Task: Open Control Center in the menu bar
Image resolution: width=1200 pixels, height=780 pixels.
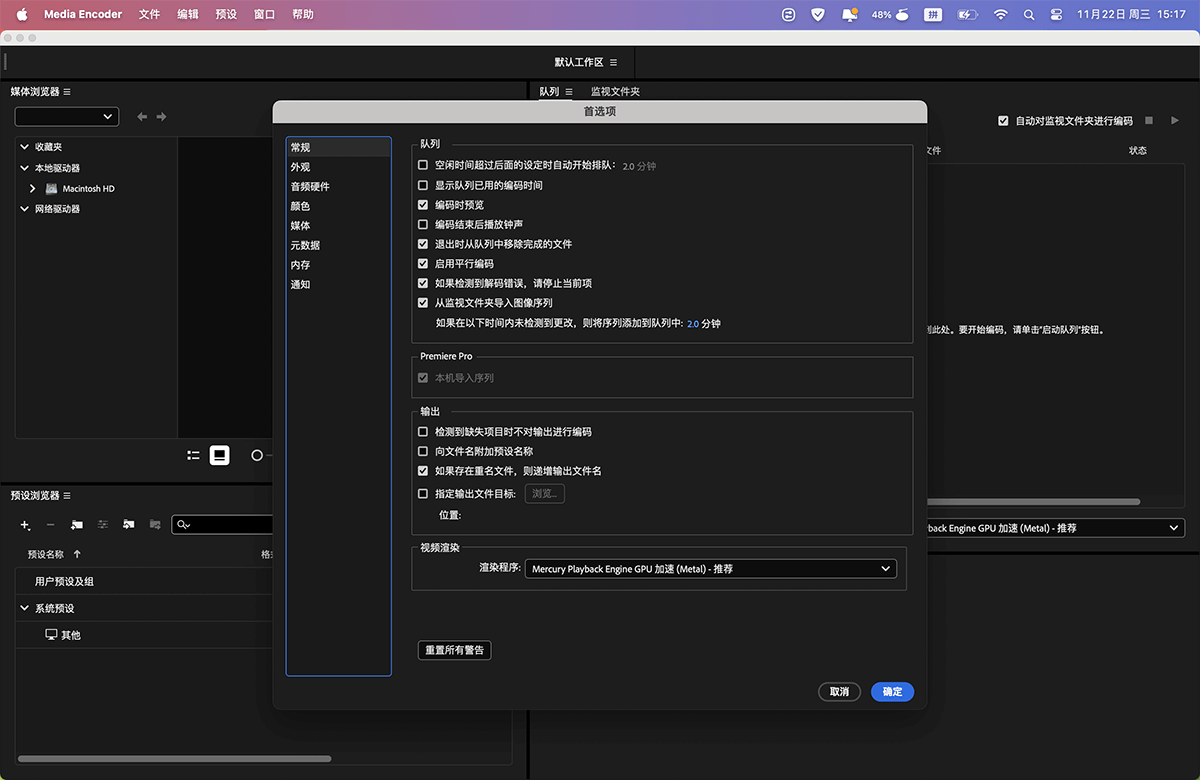Action: tap(1057, 15)
